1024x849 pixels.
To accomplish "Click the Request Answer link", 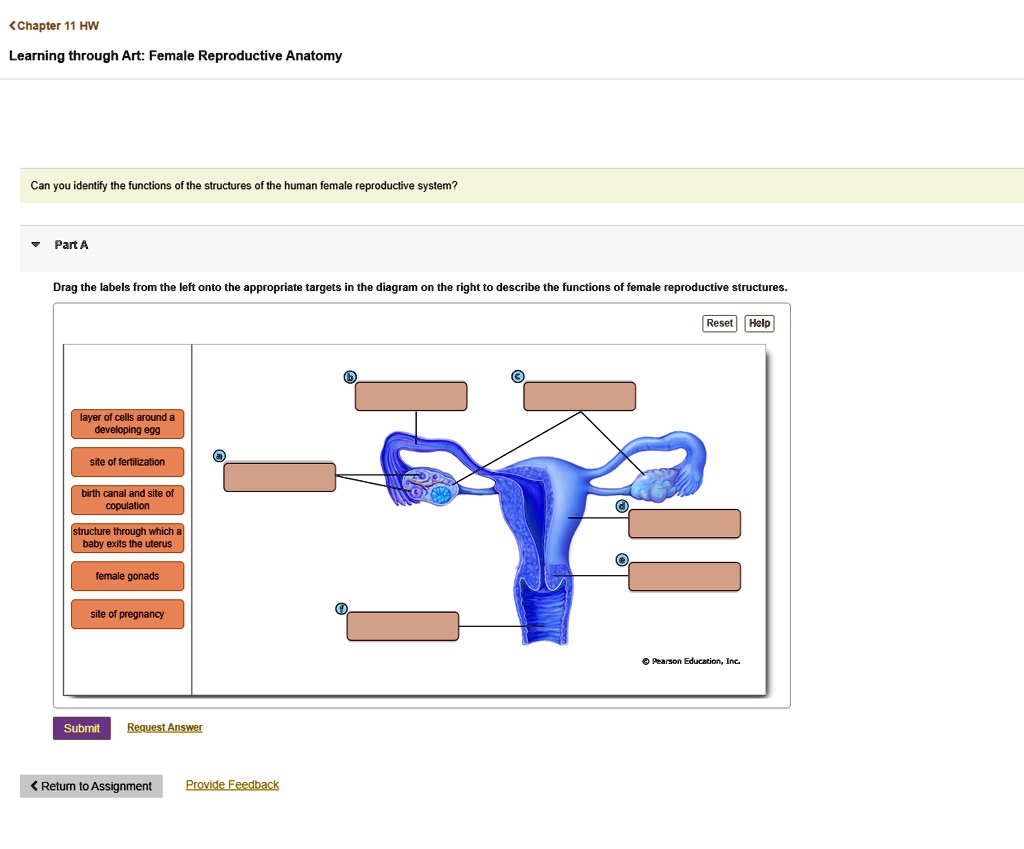I will [x=164, y=728].
